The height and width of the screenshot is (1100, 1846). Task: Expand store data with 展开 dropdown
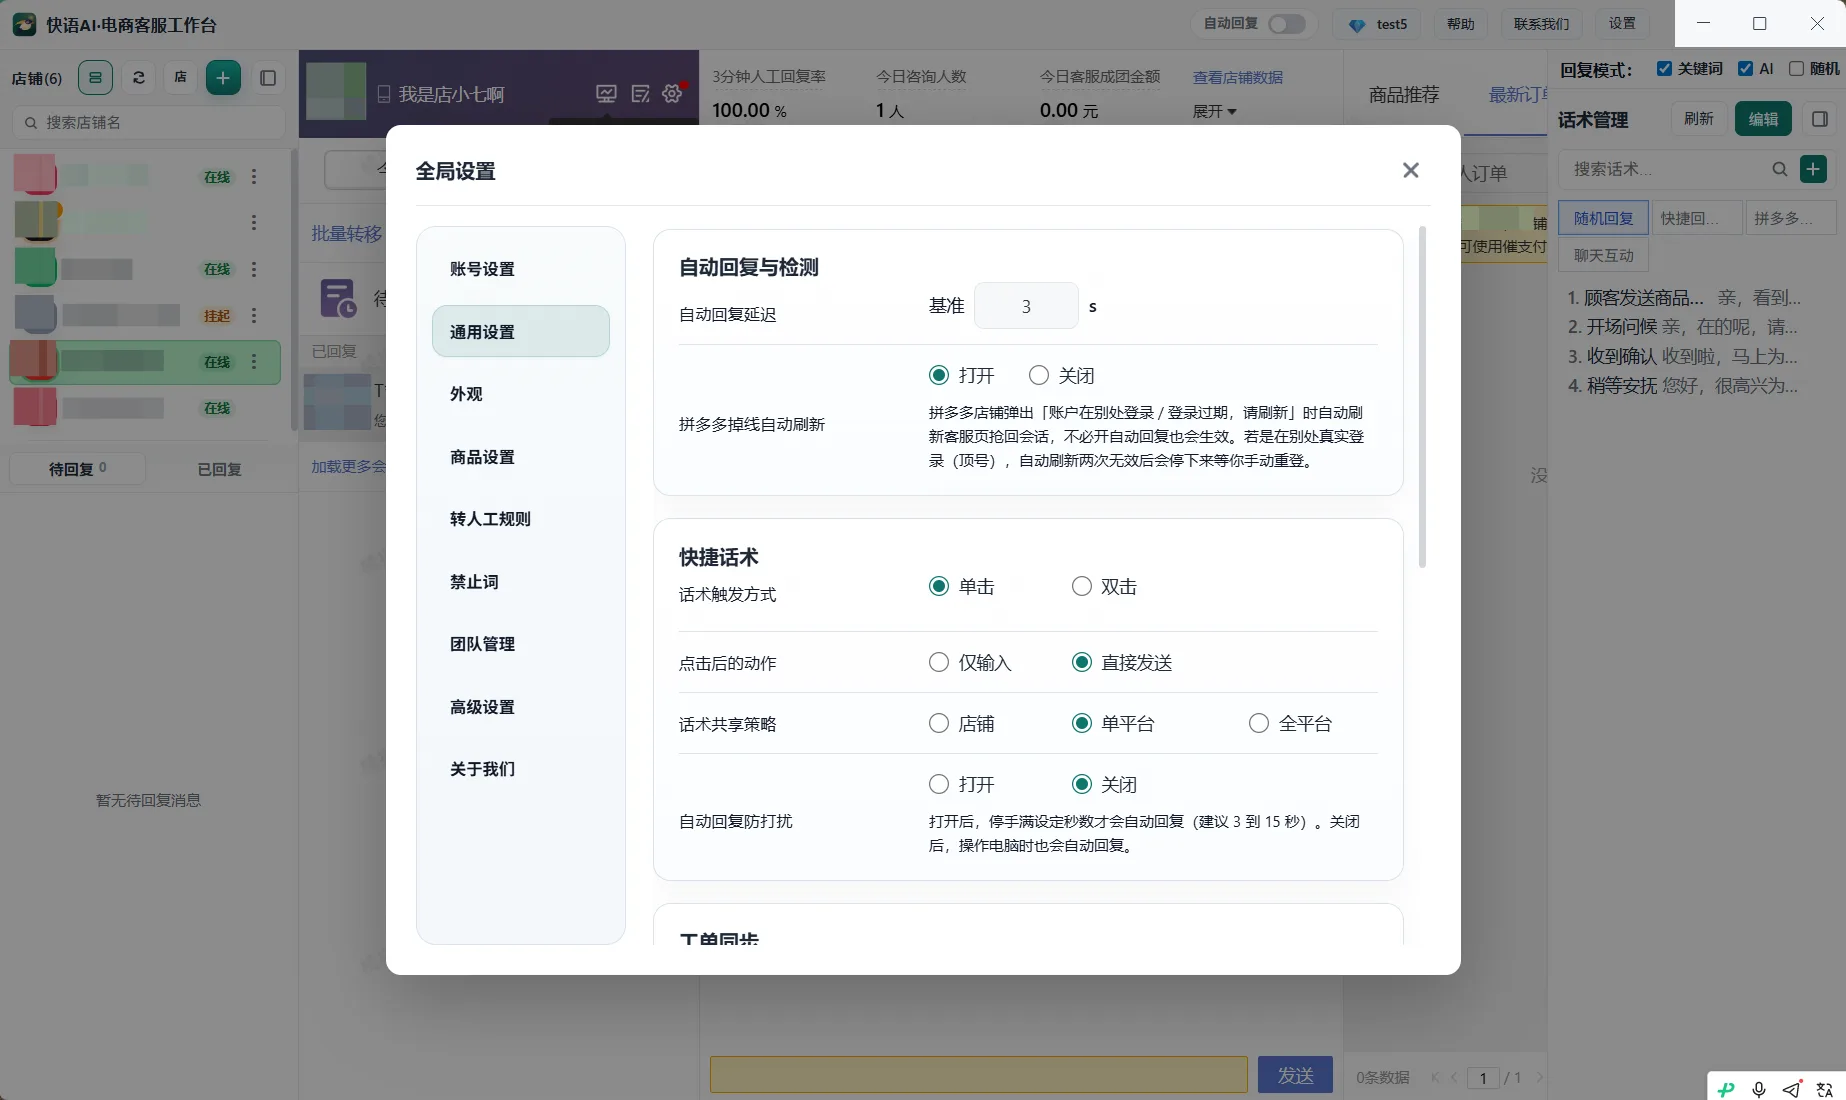(x=1214, y=111)
